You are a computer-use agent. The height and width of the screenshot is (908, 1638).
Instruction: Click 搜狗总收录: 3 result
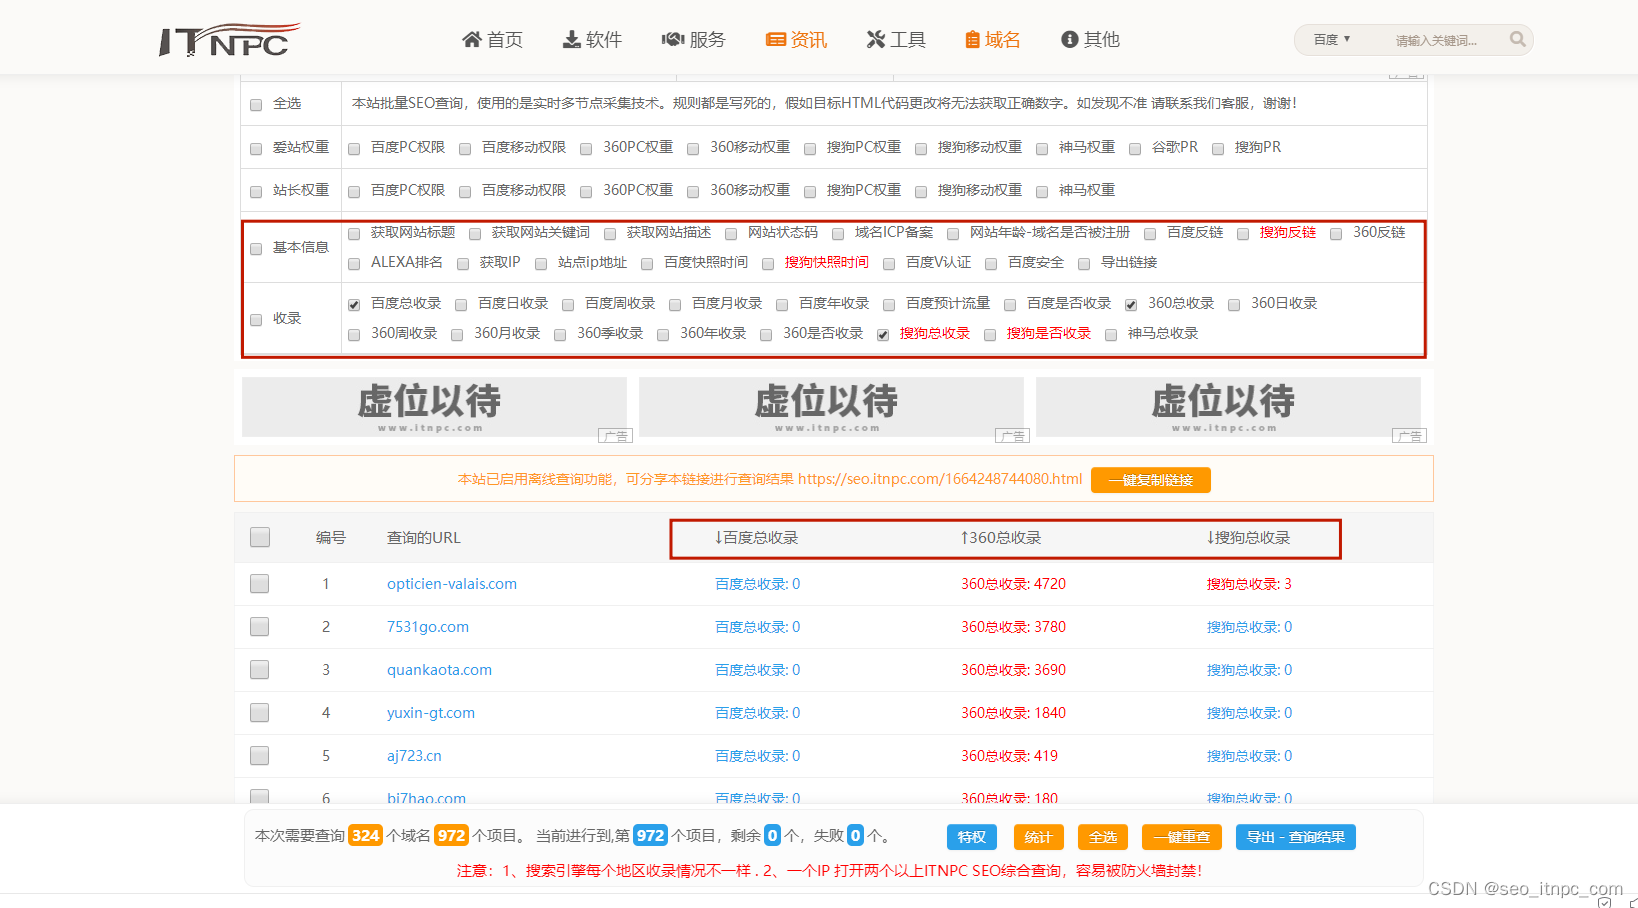[x=1249, y=584]
